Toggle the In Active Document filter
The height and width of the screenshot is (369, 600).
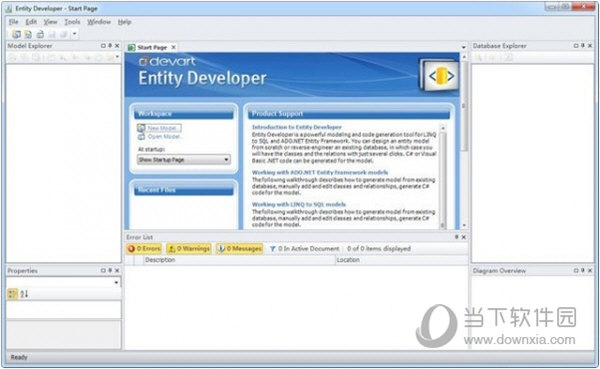305,249
